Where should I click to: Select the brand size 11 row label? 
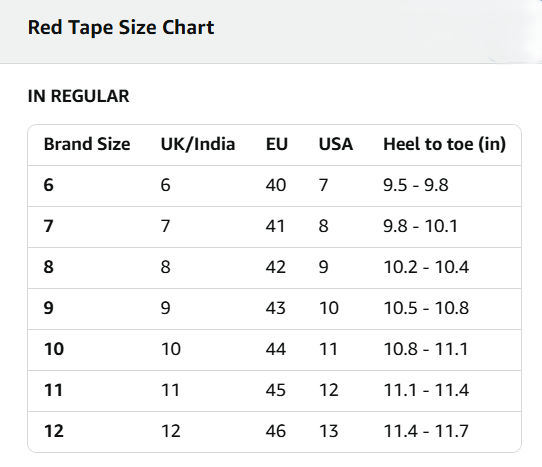(x=53, y=390)
